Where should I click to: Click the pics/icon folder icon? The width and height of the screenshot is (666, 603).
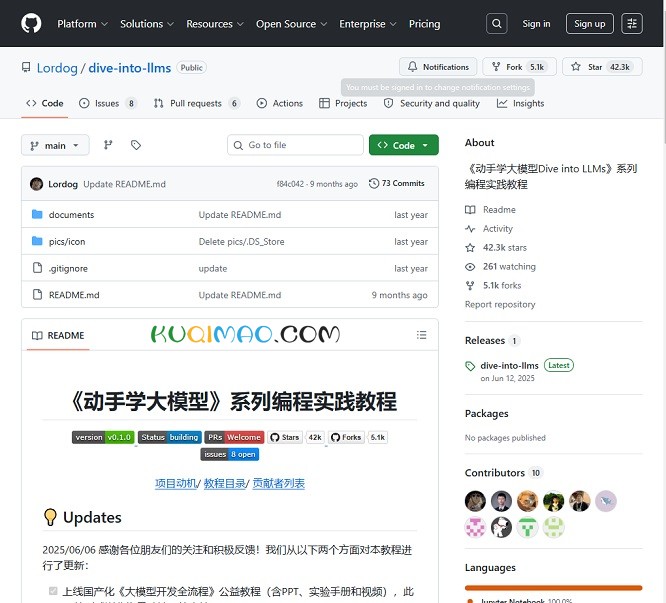click(x=37, y=241)
